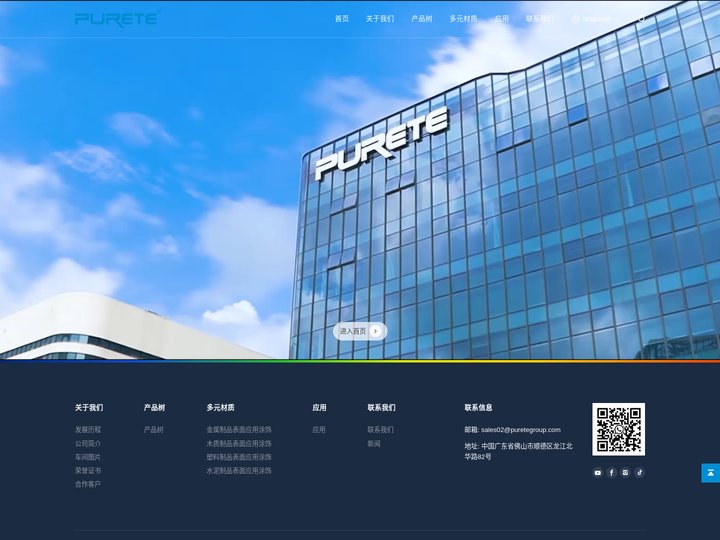Screen dimensions: 720x540
Task: Open 应用 in the top navigation
Action: click(x=501, y=19)
